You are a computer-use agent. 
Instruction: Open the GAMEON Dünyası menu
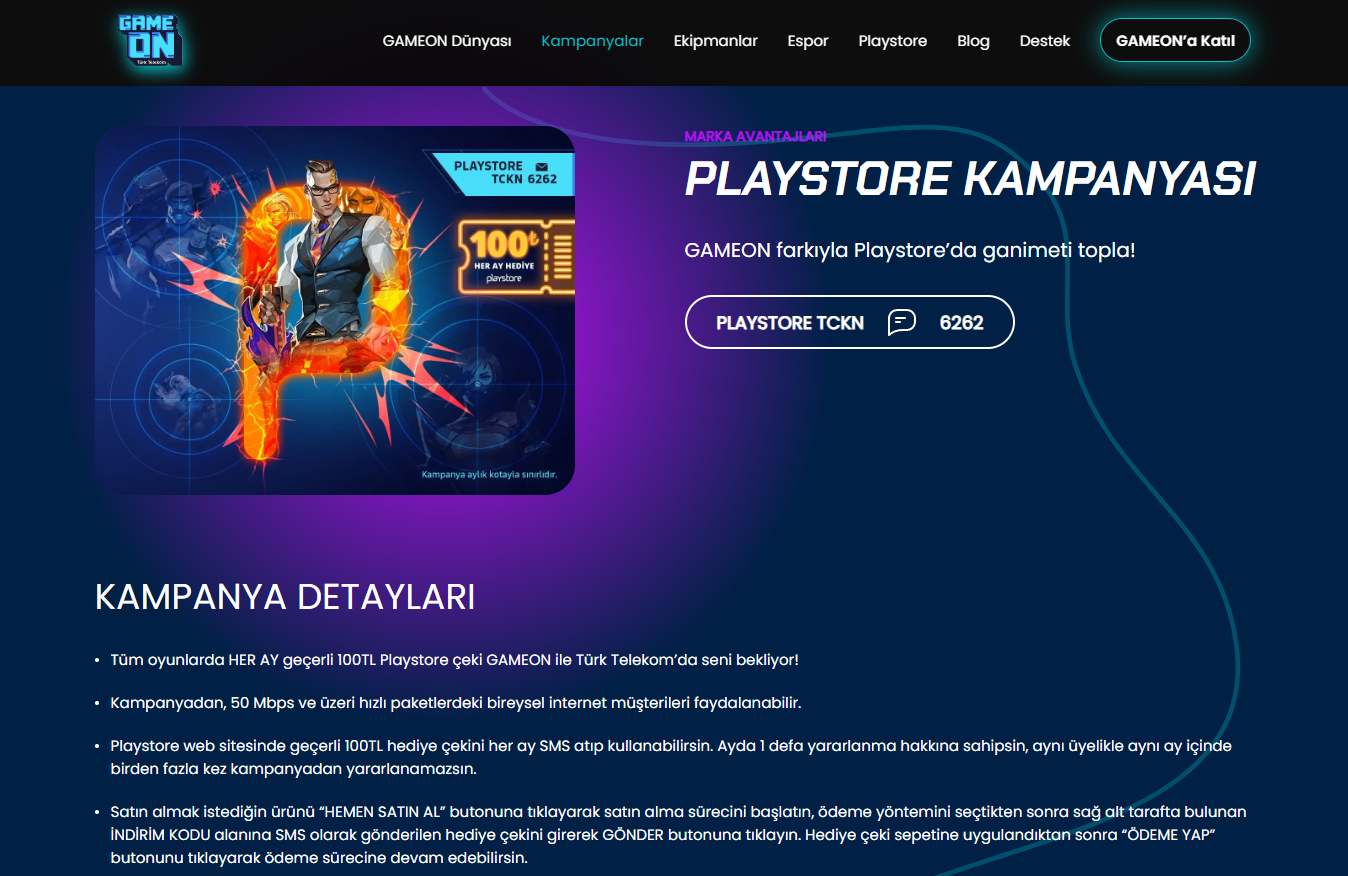(x=447, y=41)
